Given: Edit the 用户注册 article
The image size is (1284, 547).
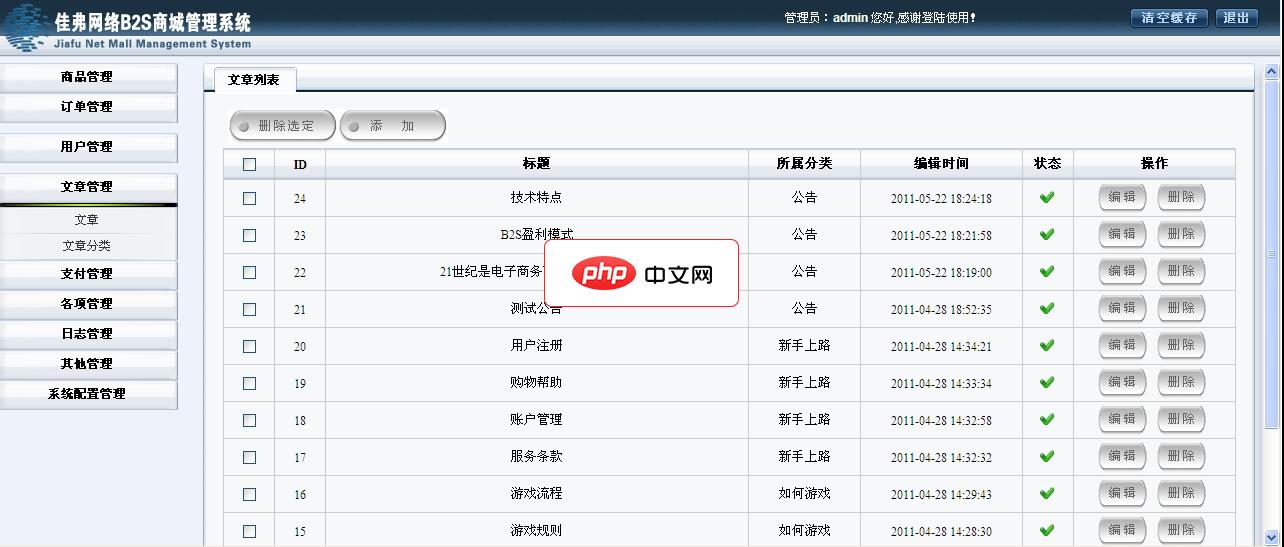Looking at the screenshot, I should [x=1123, y=345].
